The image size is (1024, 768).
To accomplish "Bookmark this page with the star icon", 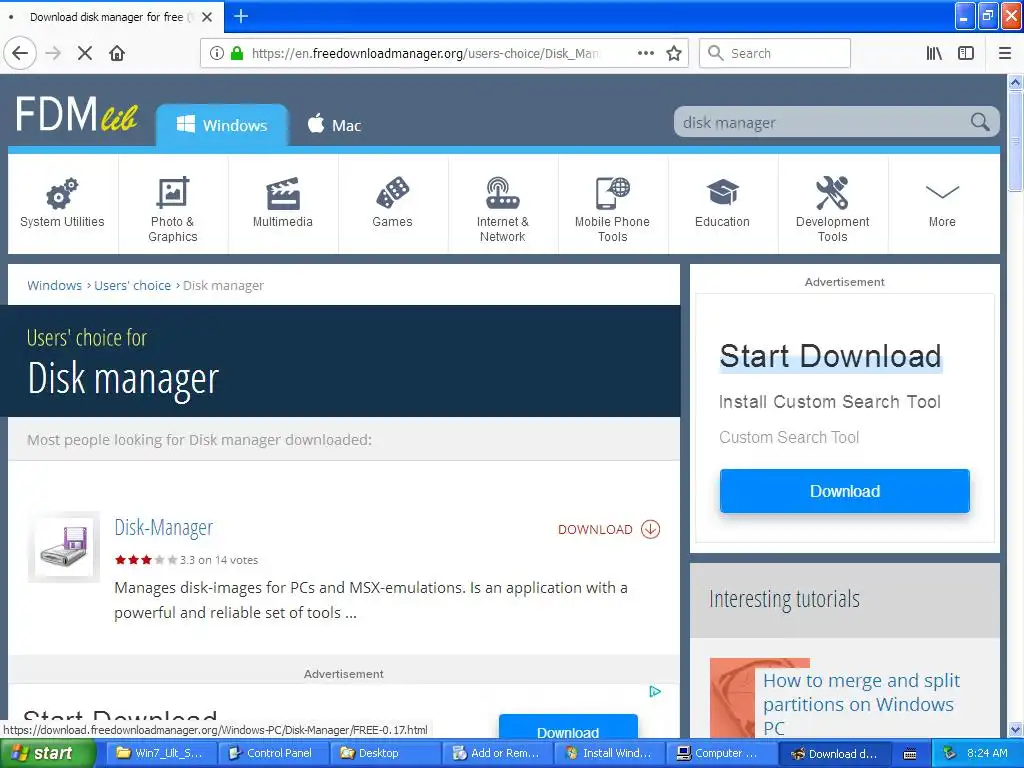I will pos(674,53).
